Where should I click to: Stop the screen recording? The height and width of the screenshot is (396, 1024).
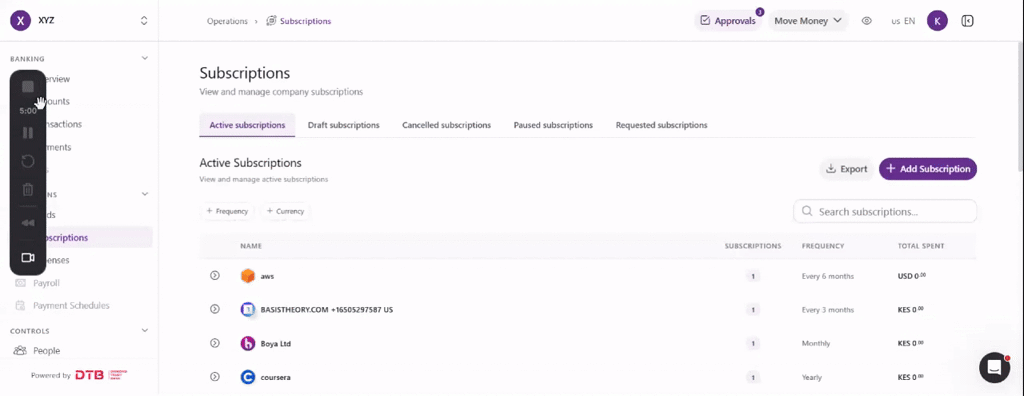click(x=27, y=86)
